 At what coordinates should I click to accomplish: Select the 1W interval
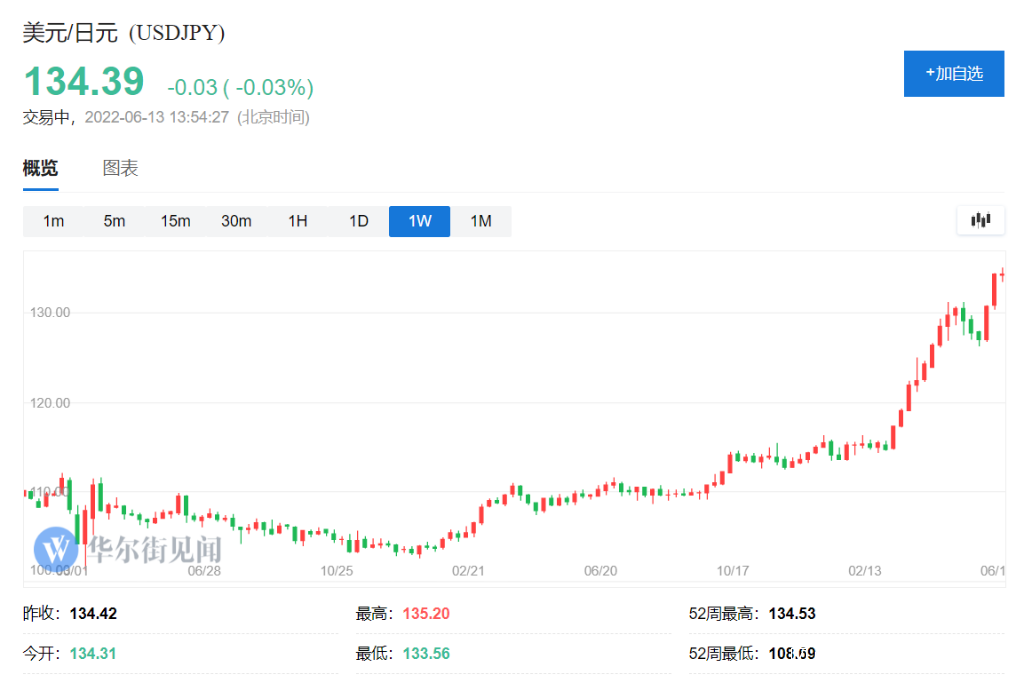point(419,221)
